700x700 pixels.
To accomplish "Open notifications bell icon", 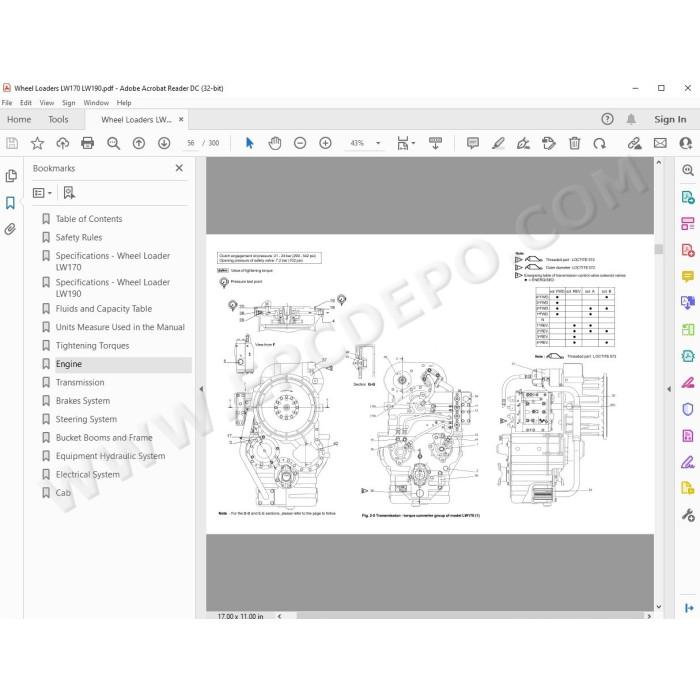I will coord(631,119).
